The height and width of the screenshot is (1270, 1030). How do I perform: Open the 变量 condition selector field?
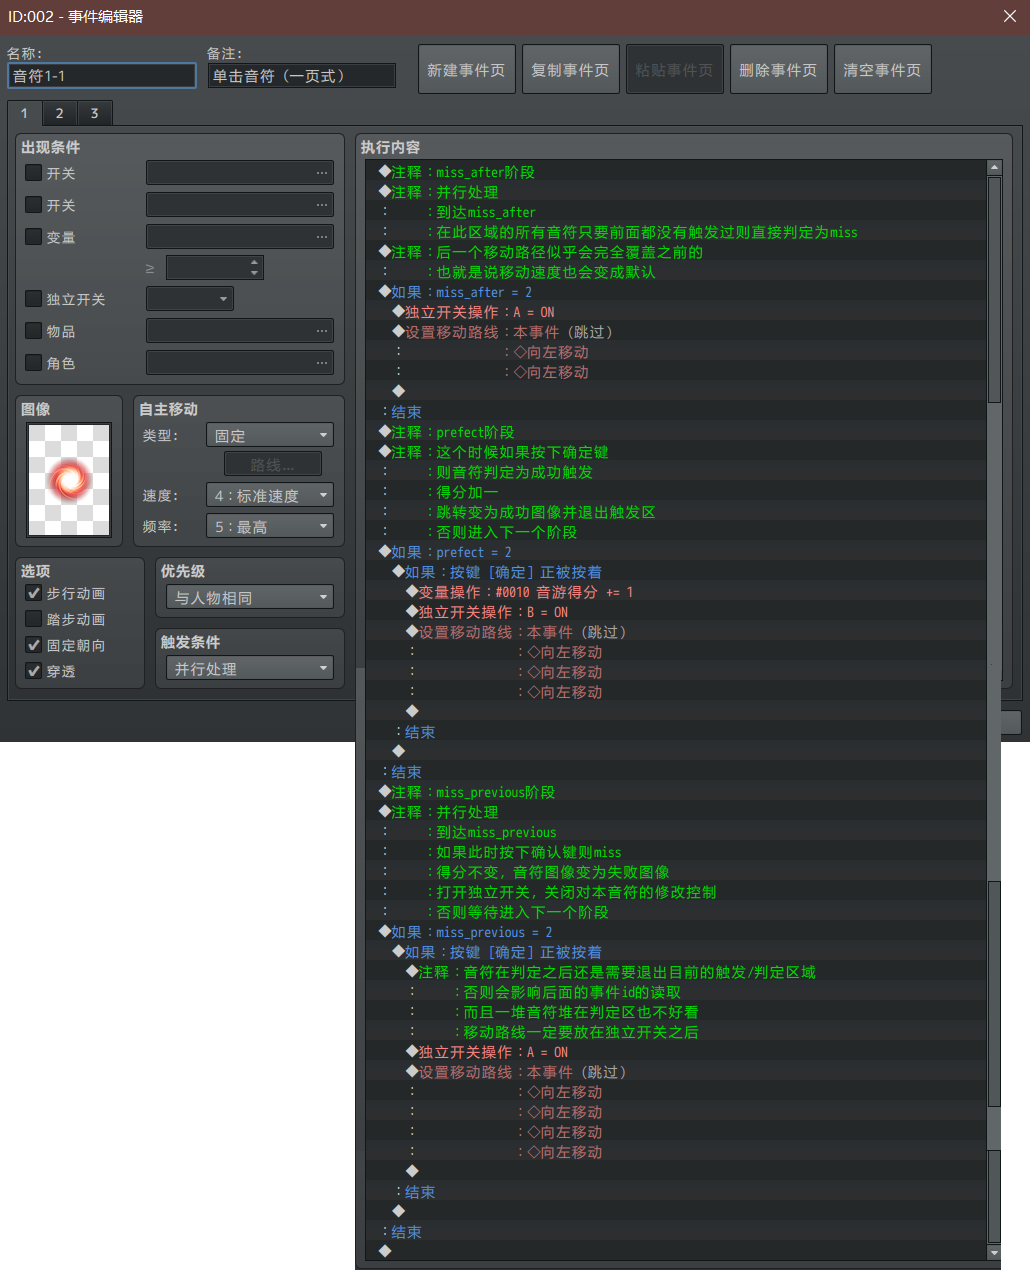(240, 237)
